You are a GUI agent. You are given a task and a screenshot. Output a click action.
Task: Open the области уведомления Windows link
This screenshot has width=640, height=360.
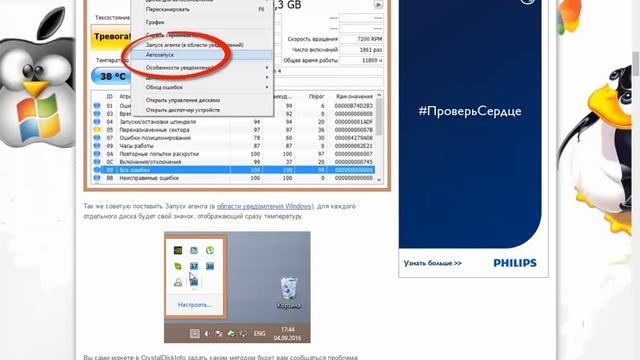264,206
